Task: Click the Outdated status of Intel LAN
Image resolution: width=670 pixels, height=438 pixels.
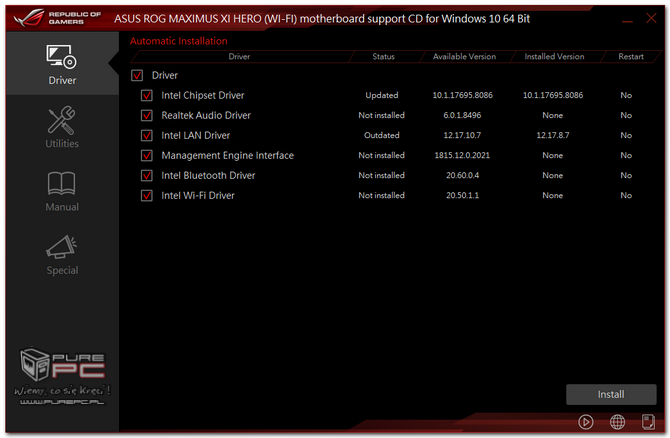Action: (382, 135)
